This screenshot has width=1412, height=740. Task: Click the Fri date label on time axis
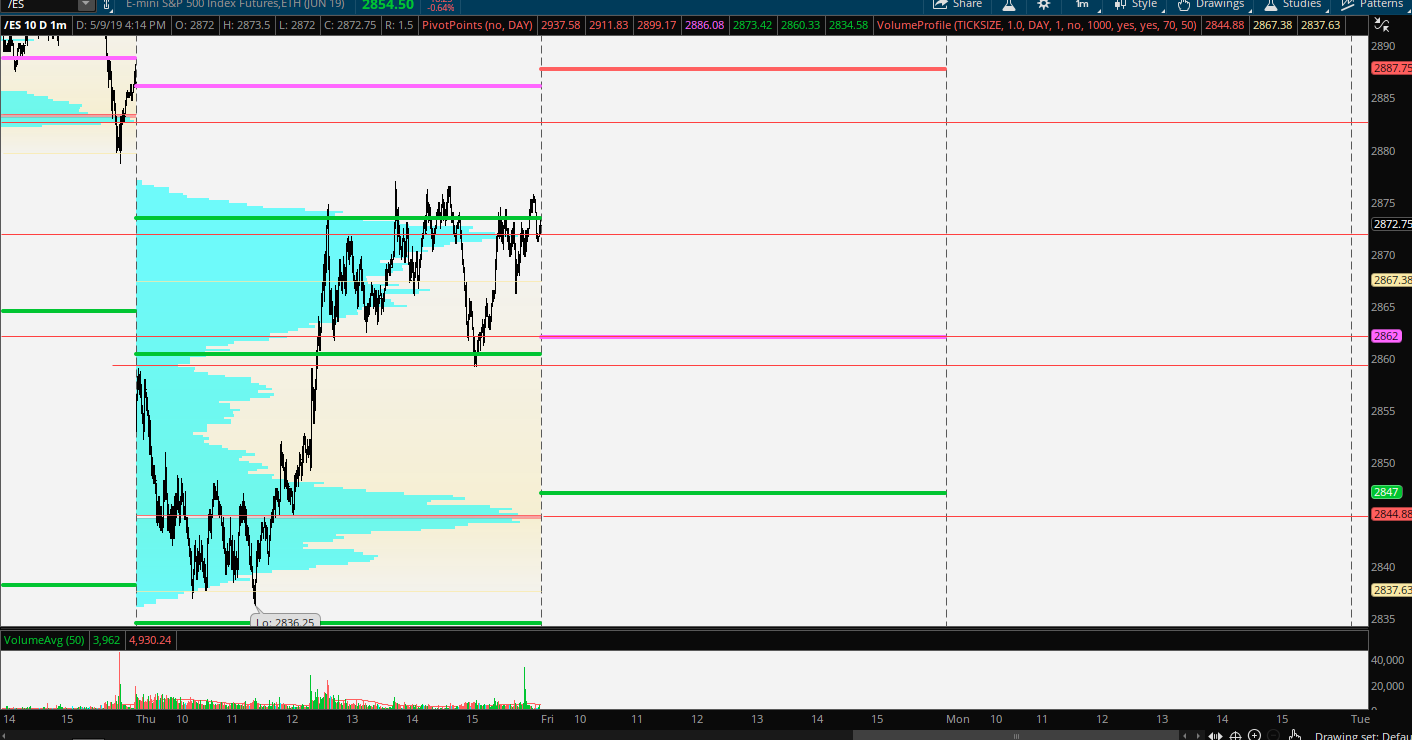point(548,719)
